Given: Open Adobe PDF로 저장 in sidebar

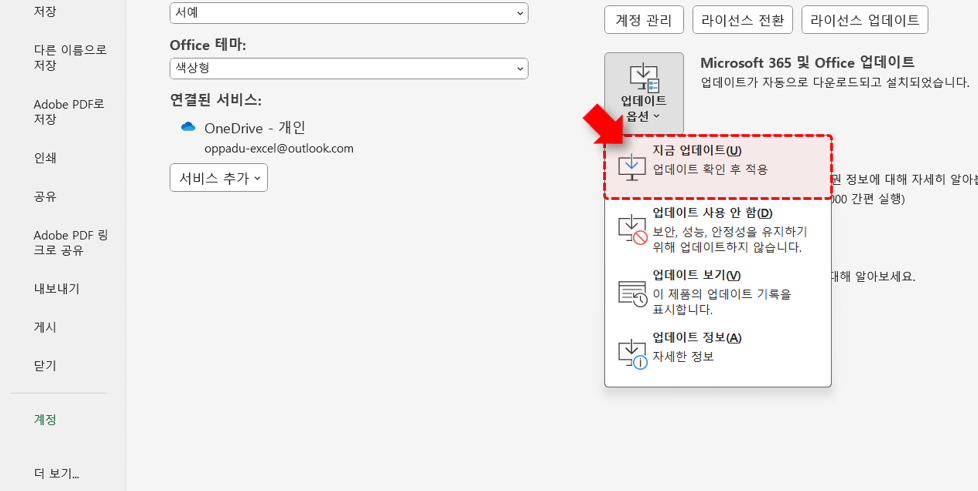Looking at the screenshot, I should click(x=69, y=112).
